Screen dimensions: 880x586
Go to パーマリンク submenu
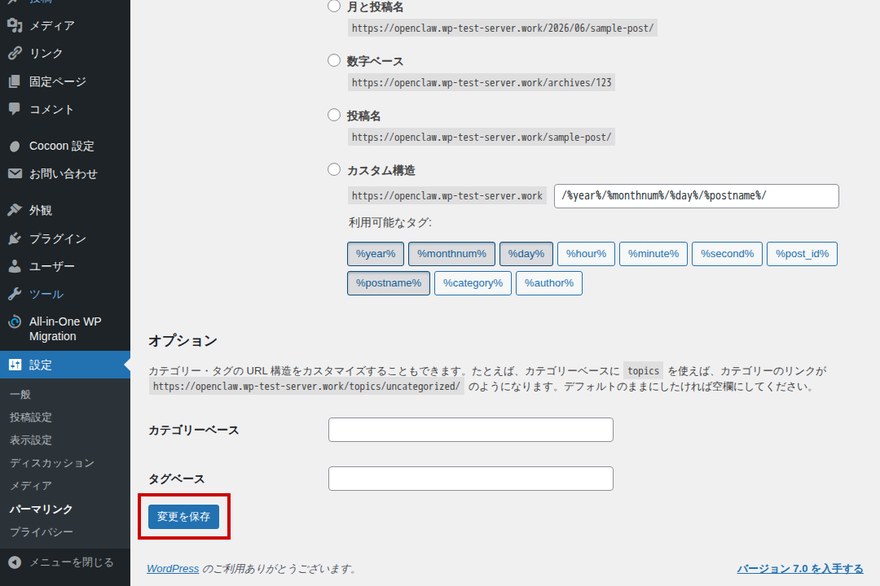tap(41, 509)
